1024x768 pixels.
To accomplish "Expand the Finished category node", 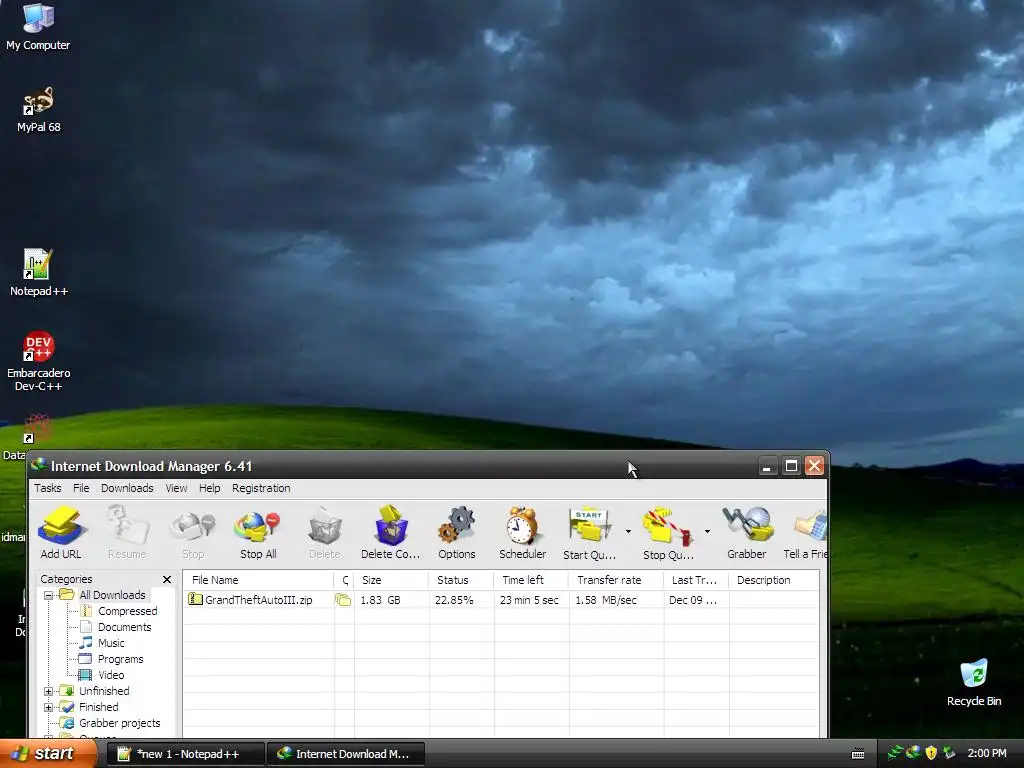I will [48, 707].
